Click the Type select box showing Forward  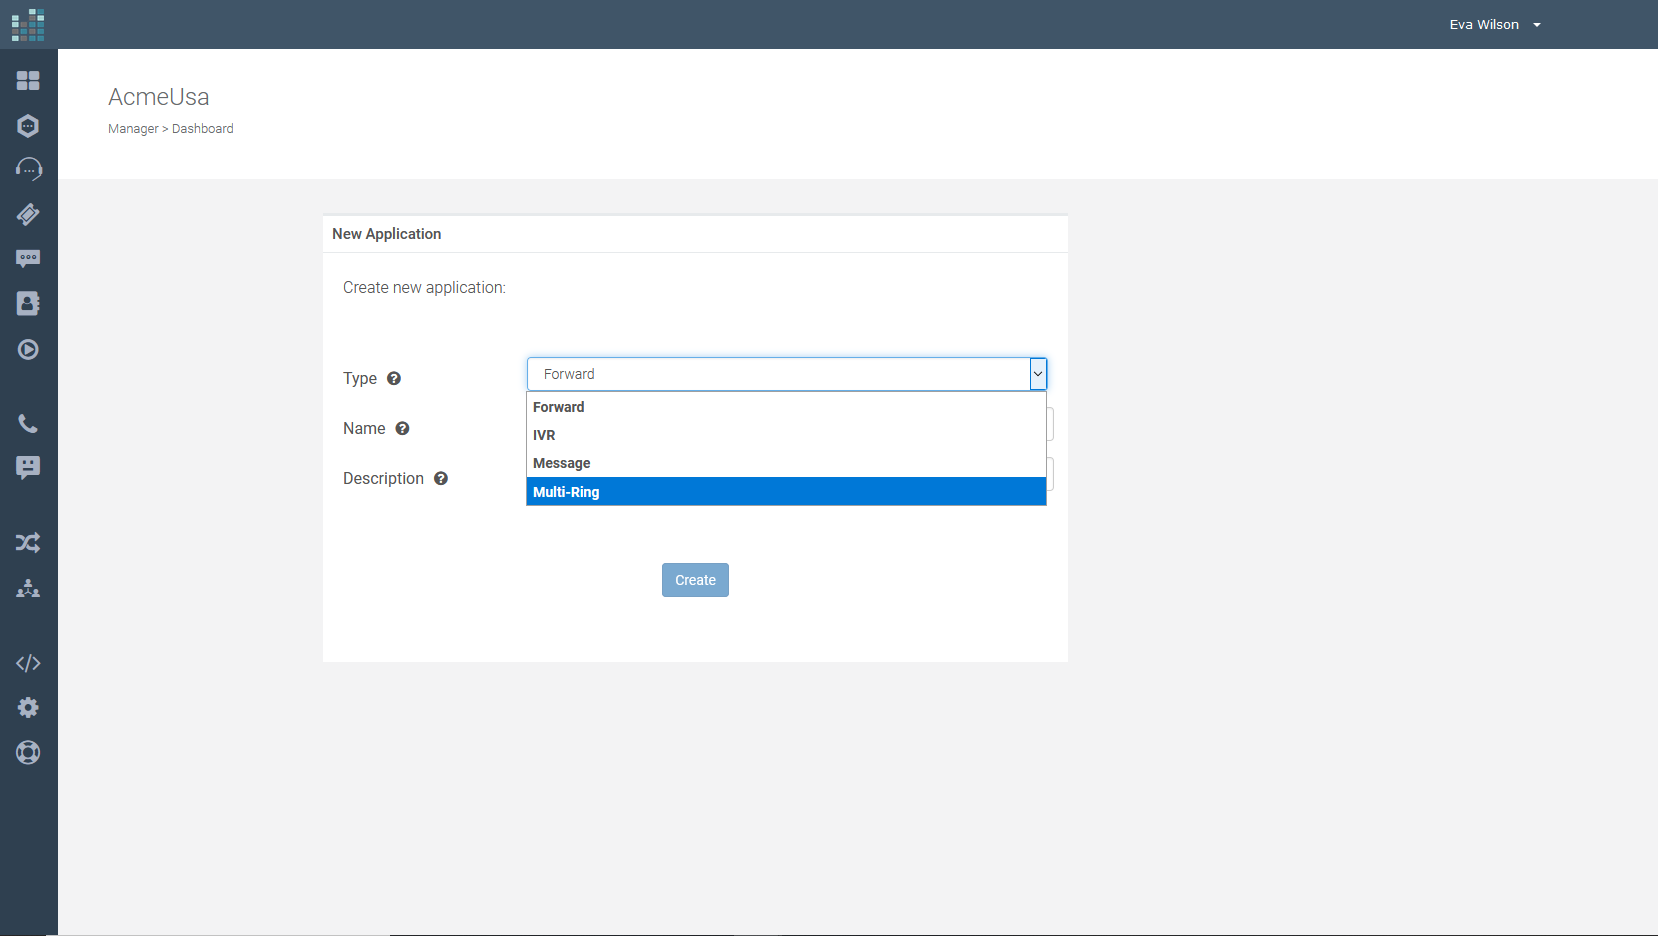point(786,374)
